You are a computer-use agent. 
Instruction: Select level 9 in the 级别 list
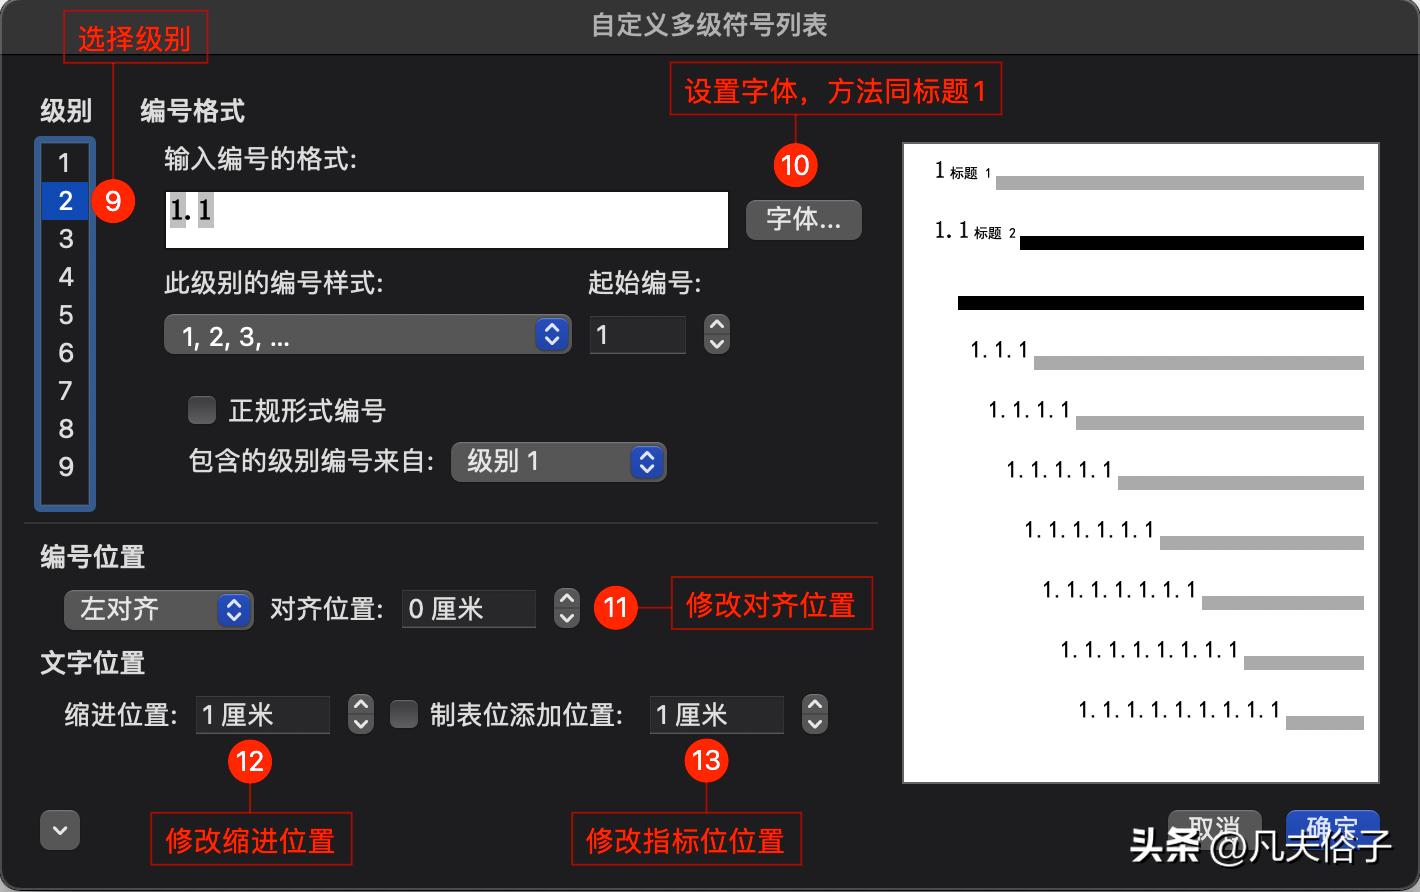pos(65,466)
